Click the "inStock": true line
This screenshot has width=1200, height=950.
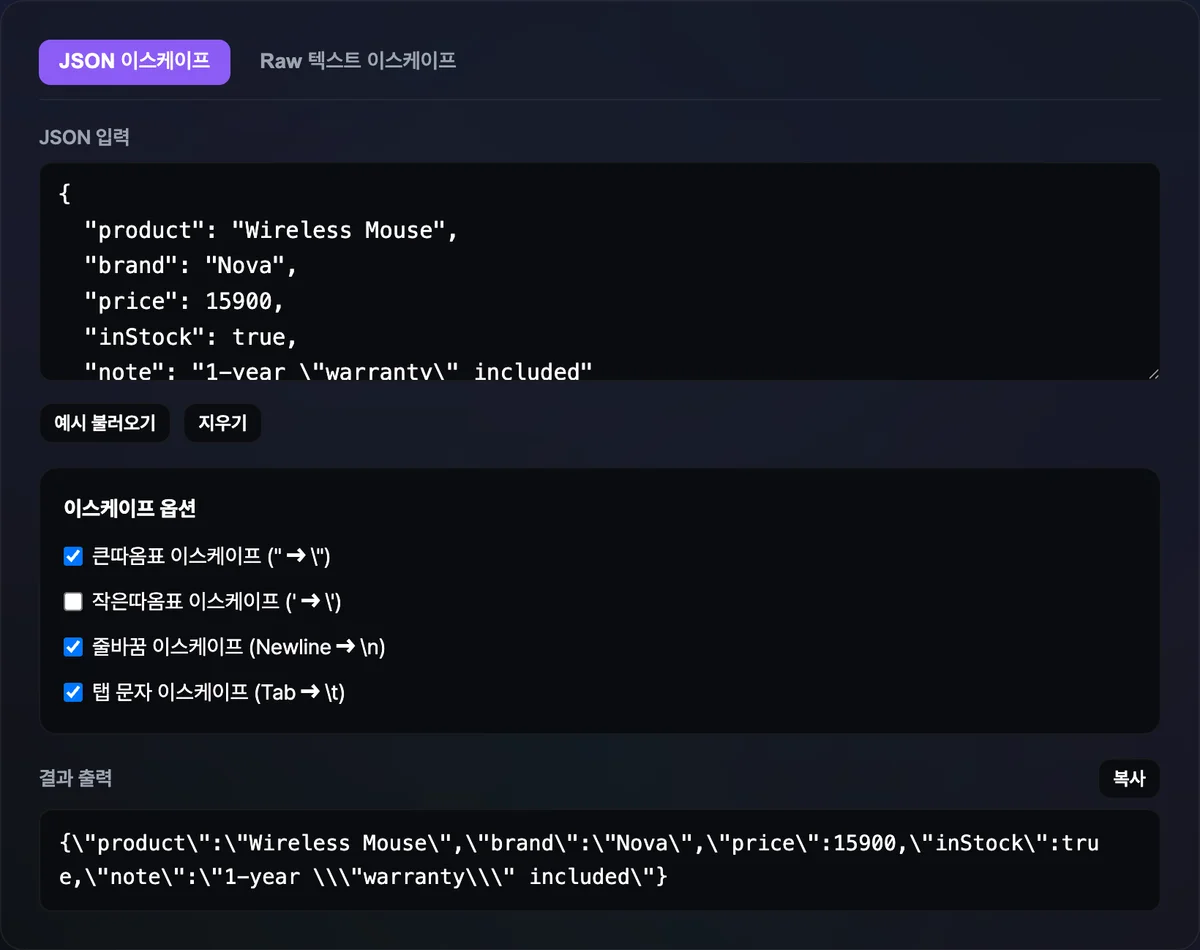191,336
